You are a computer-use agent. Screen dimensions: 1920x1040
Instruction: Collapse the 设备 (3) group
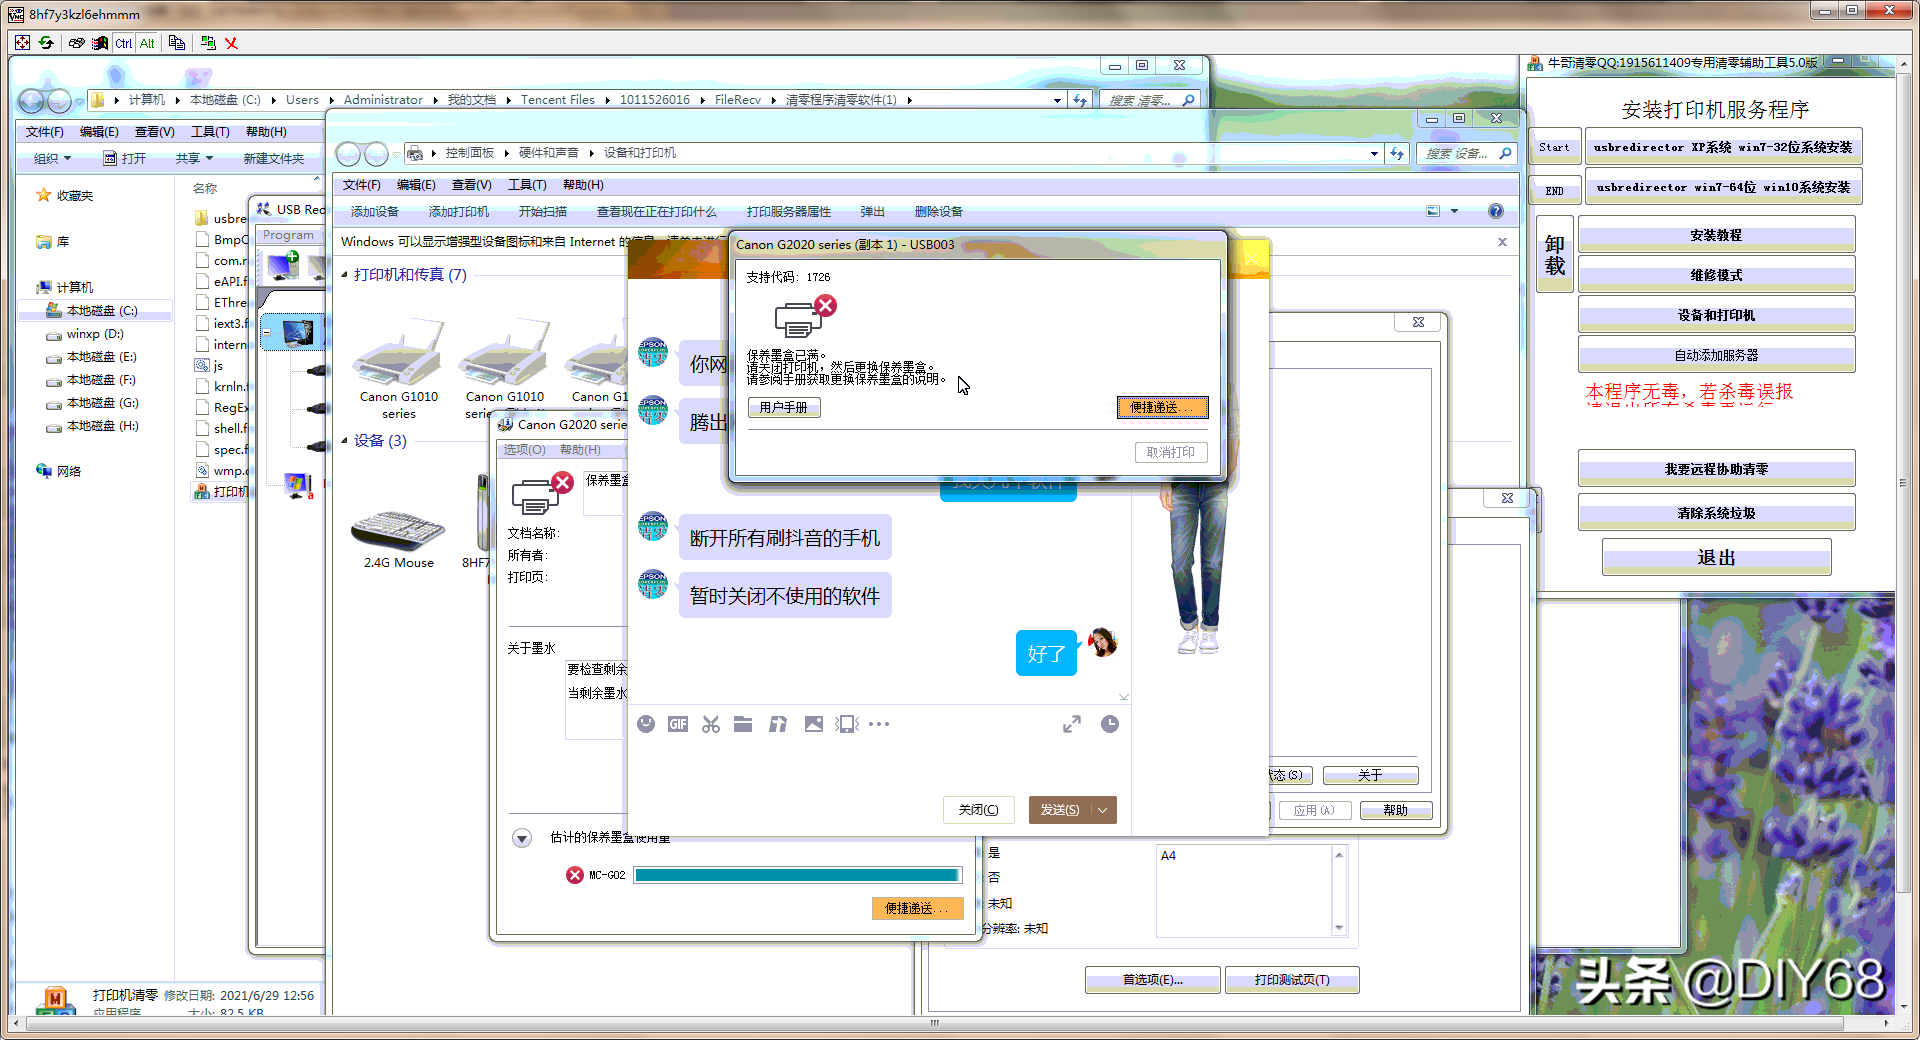[345, 441]
